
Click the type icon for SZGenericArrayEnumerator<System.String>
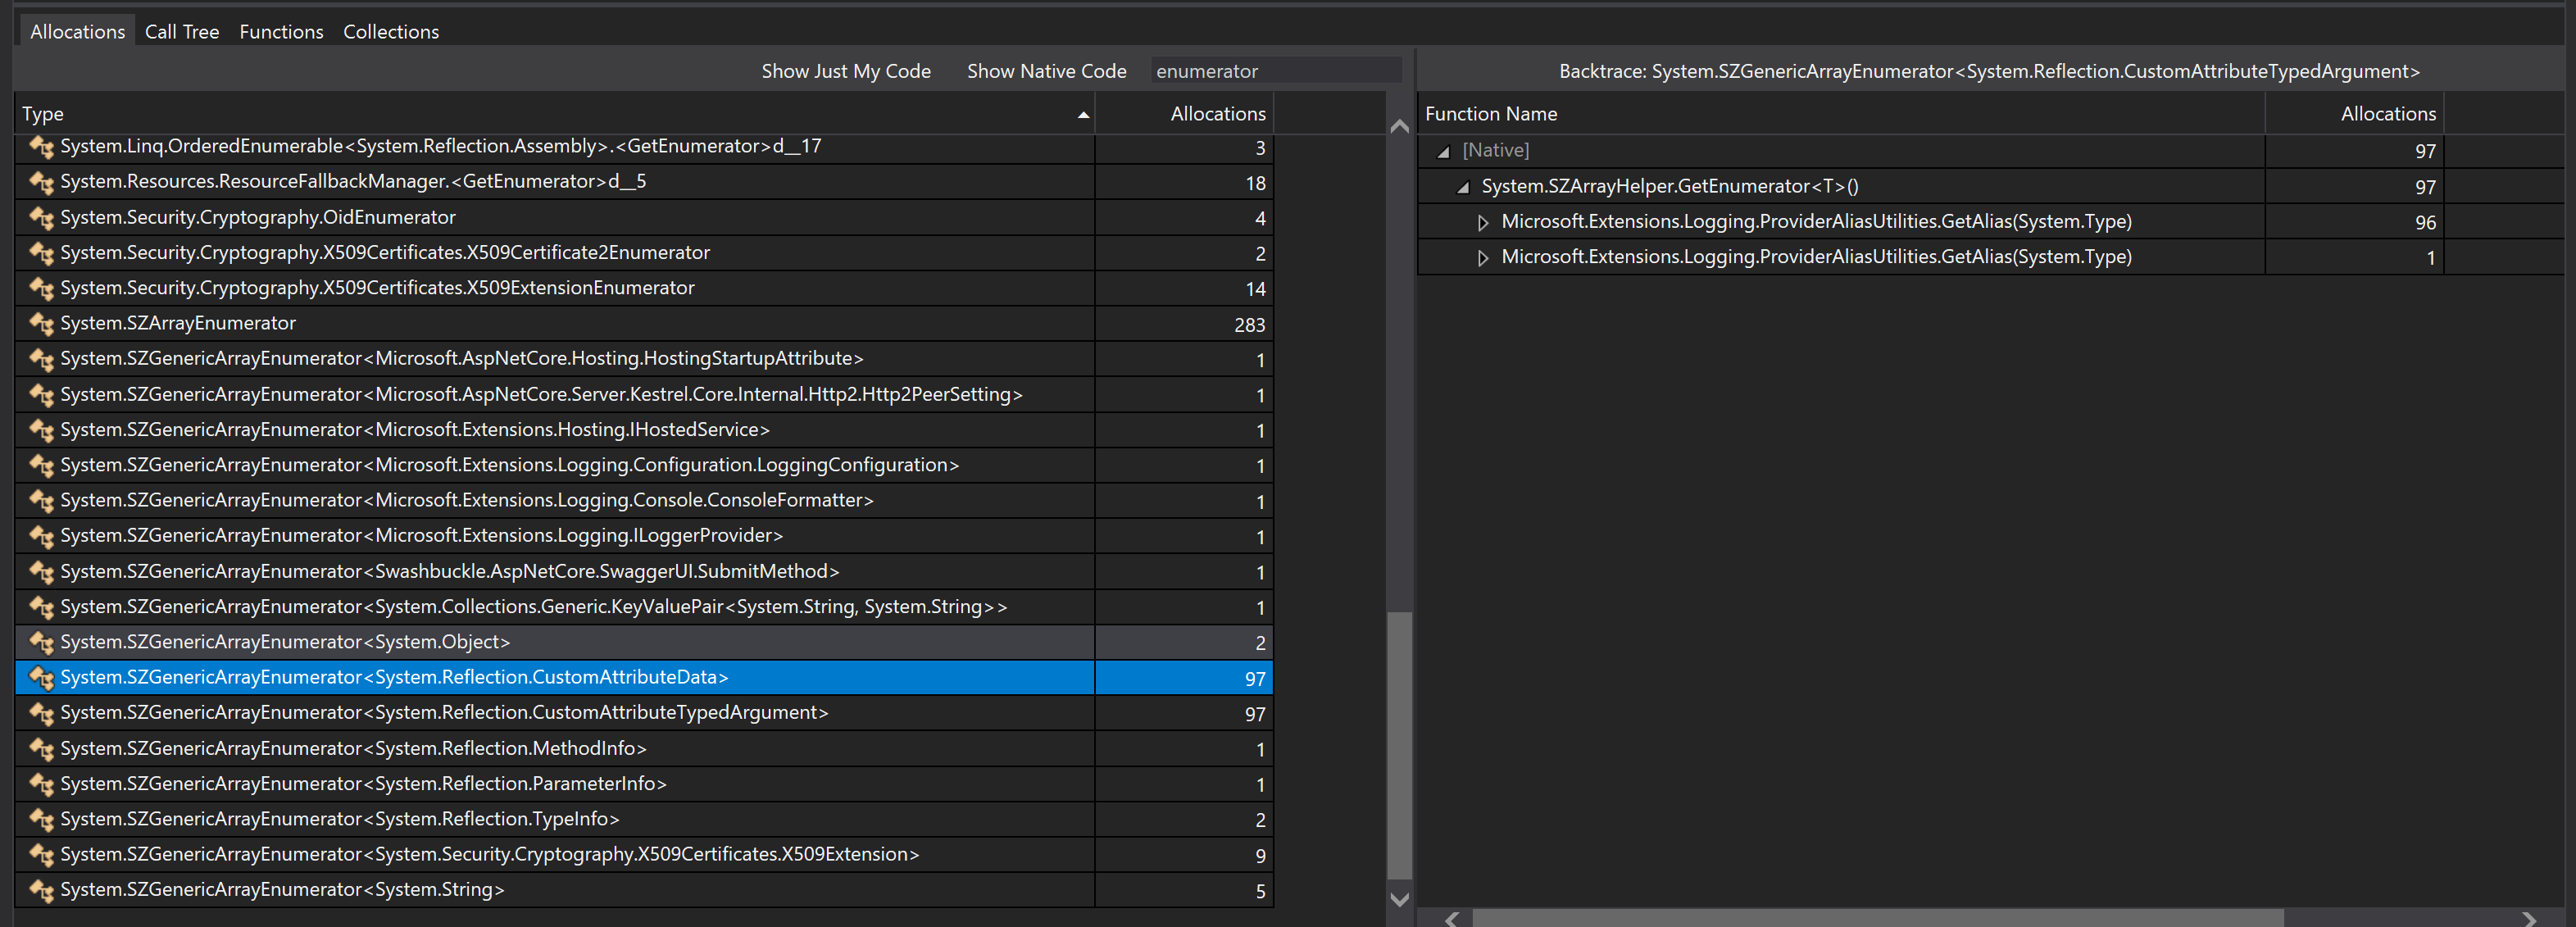(41, 890)
